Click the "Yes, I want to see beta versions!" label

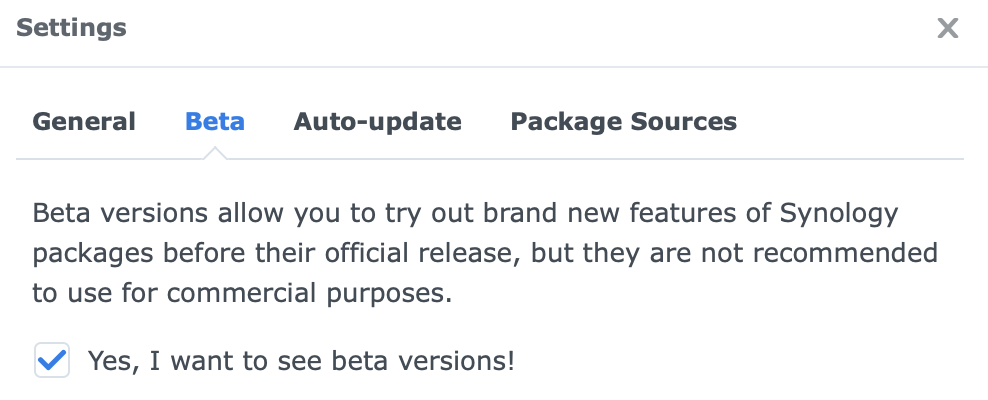301,360
